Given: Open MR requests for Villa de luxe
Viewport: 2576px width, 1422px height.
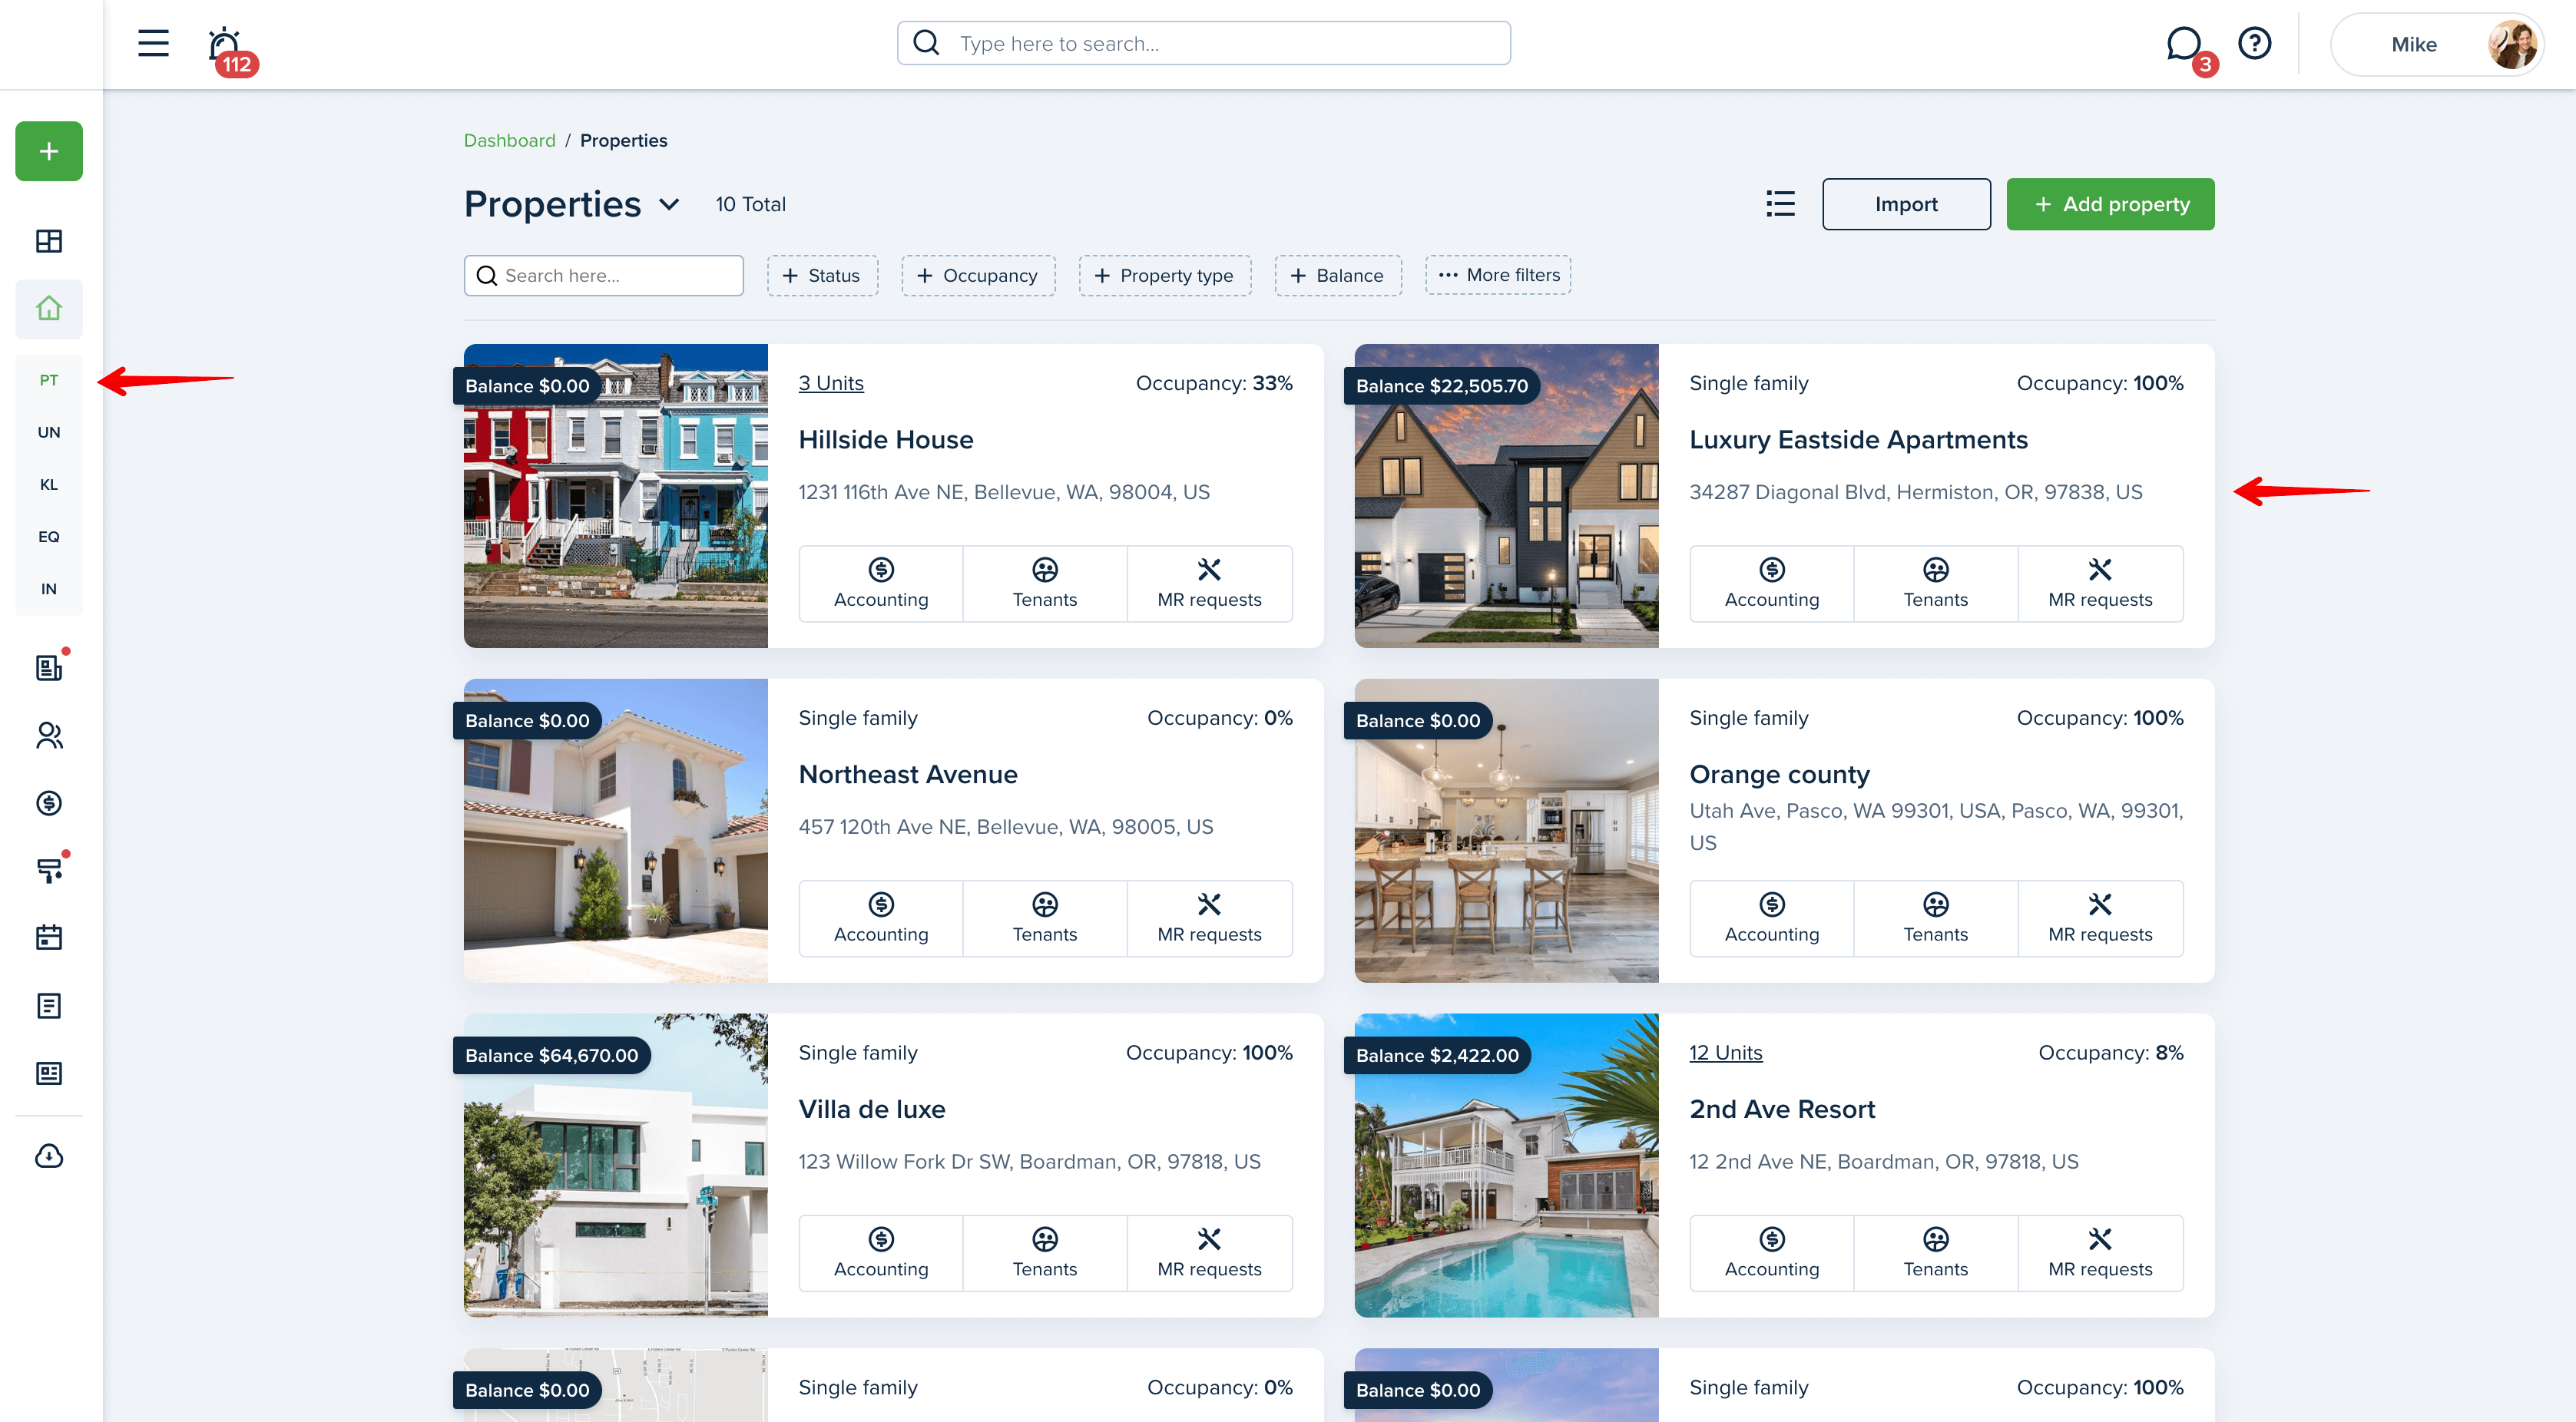Looking at the screenshot, I should (x=1210, y=1254).
